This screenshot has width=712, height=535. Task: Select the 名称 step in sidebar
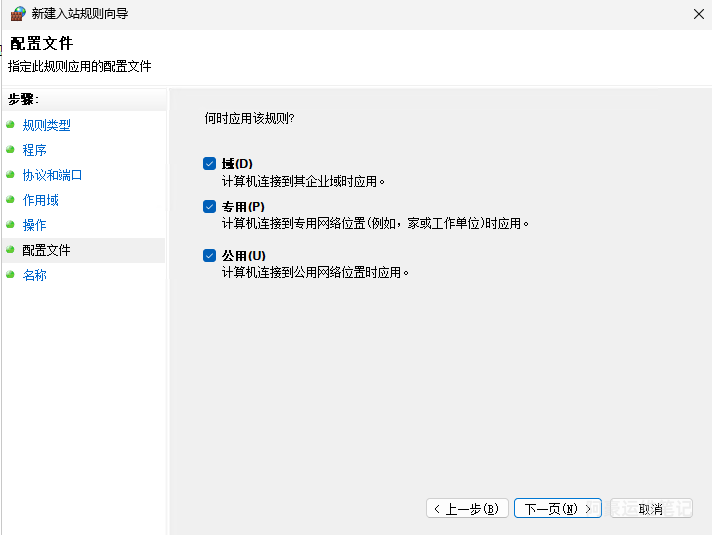(35, 275)
